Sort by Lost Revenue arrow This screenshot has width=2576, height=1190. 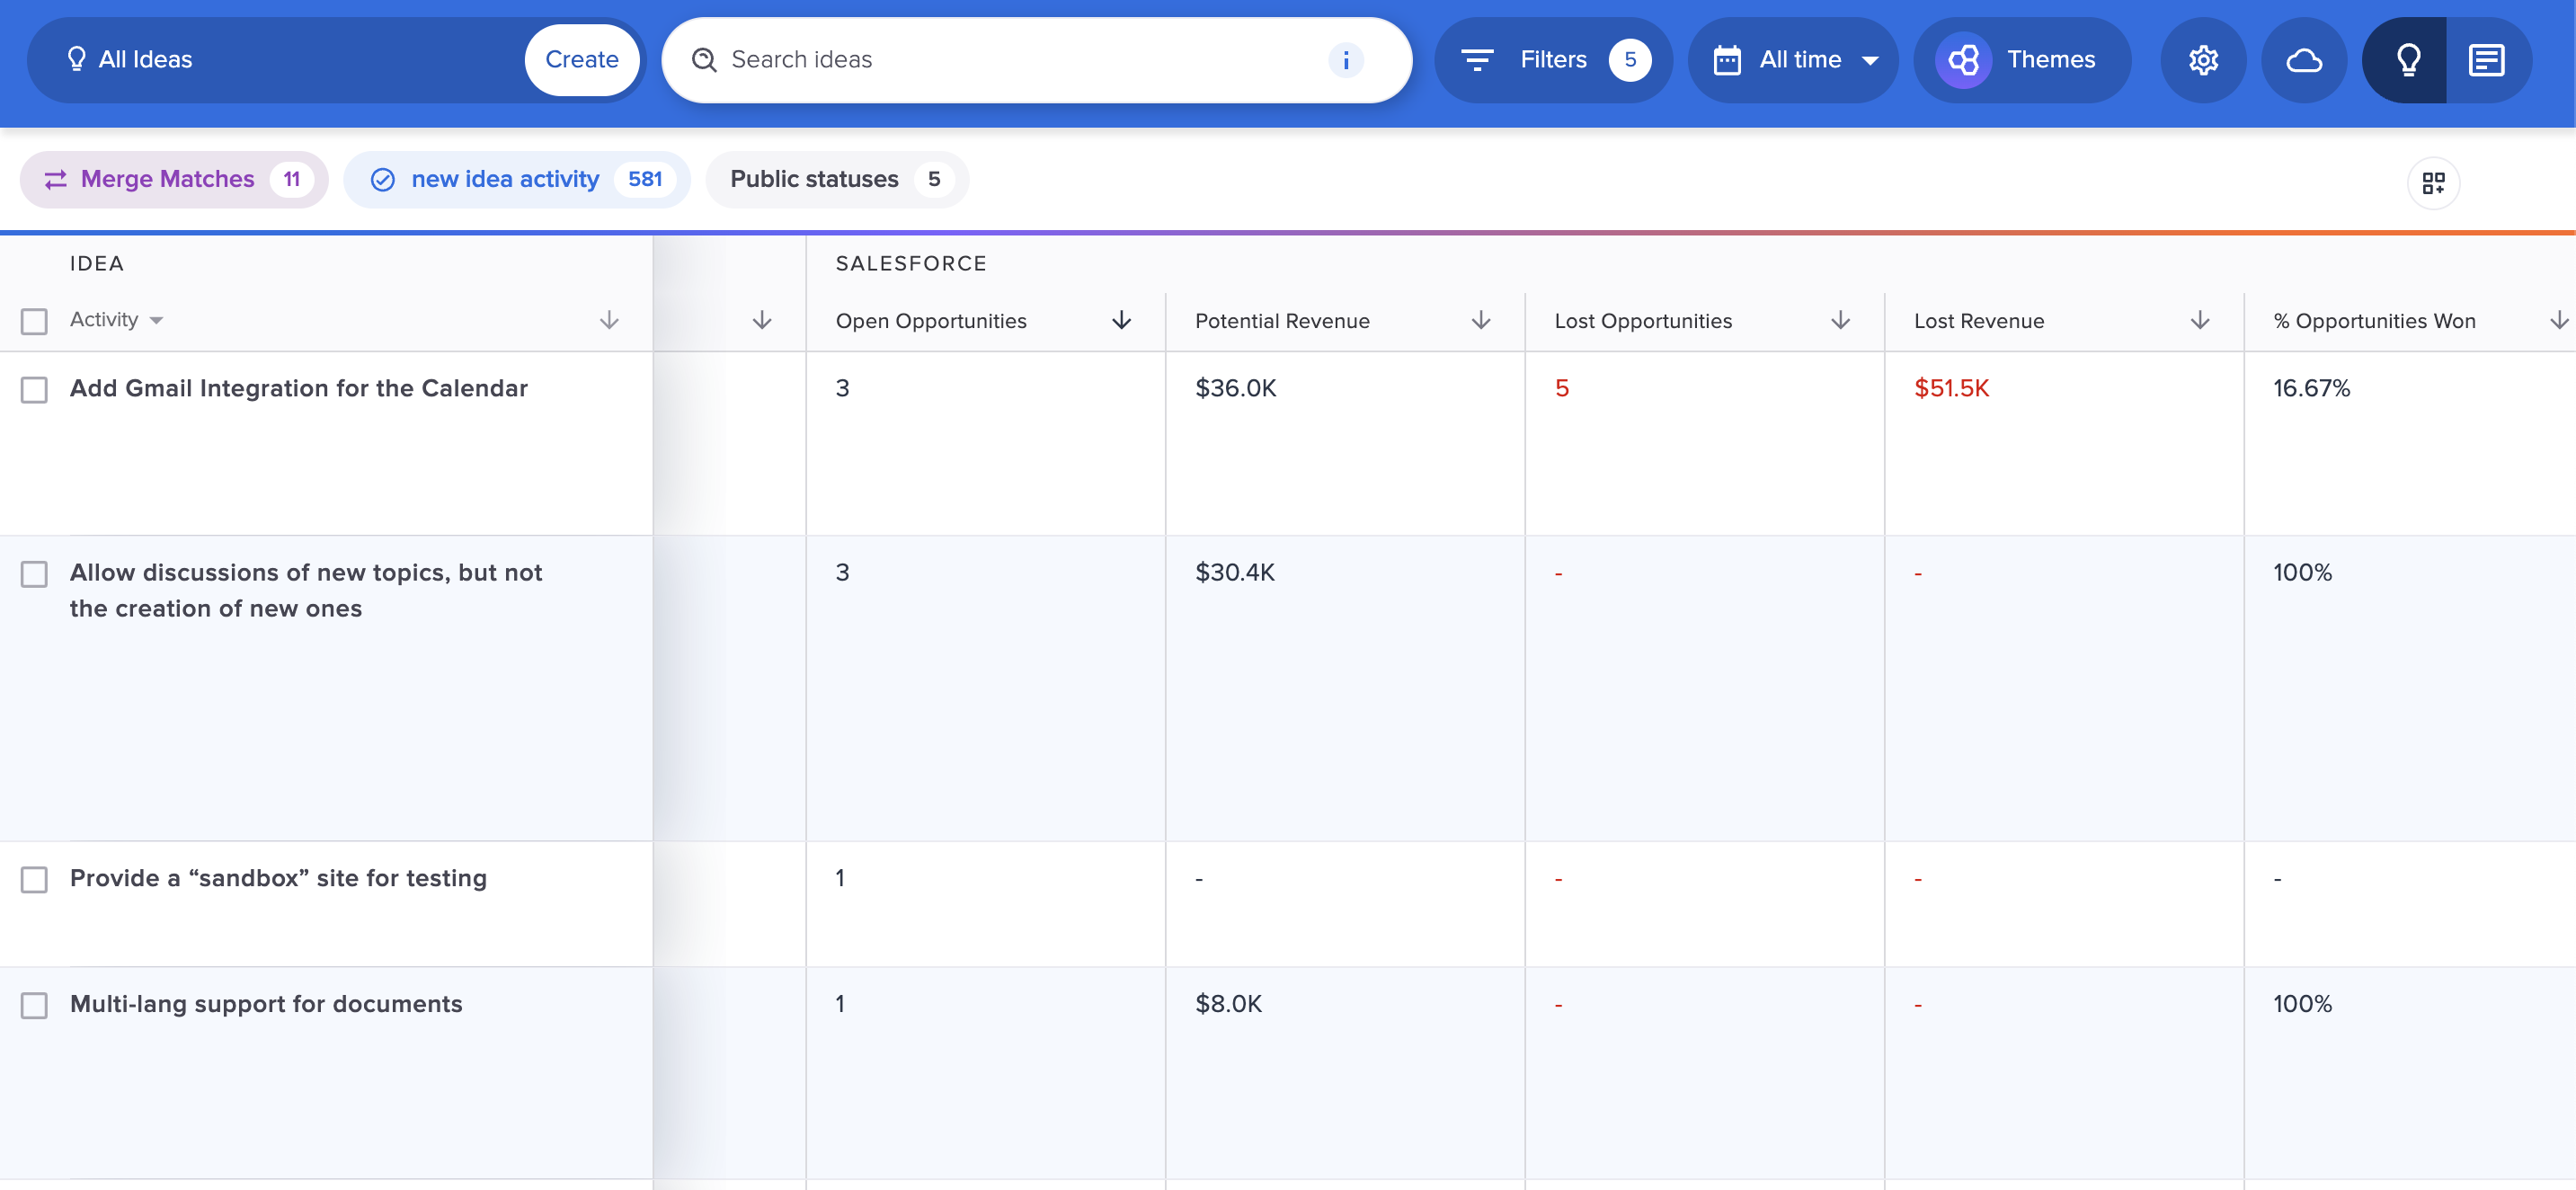click(x=2199, y=320)
